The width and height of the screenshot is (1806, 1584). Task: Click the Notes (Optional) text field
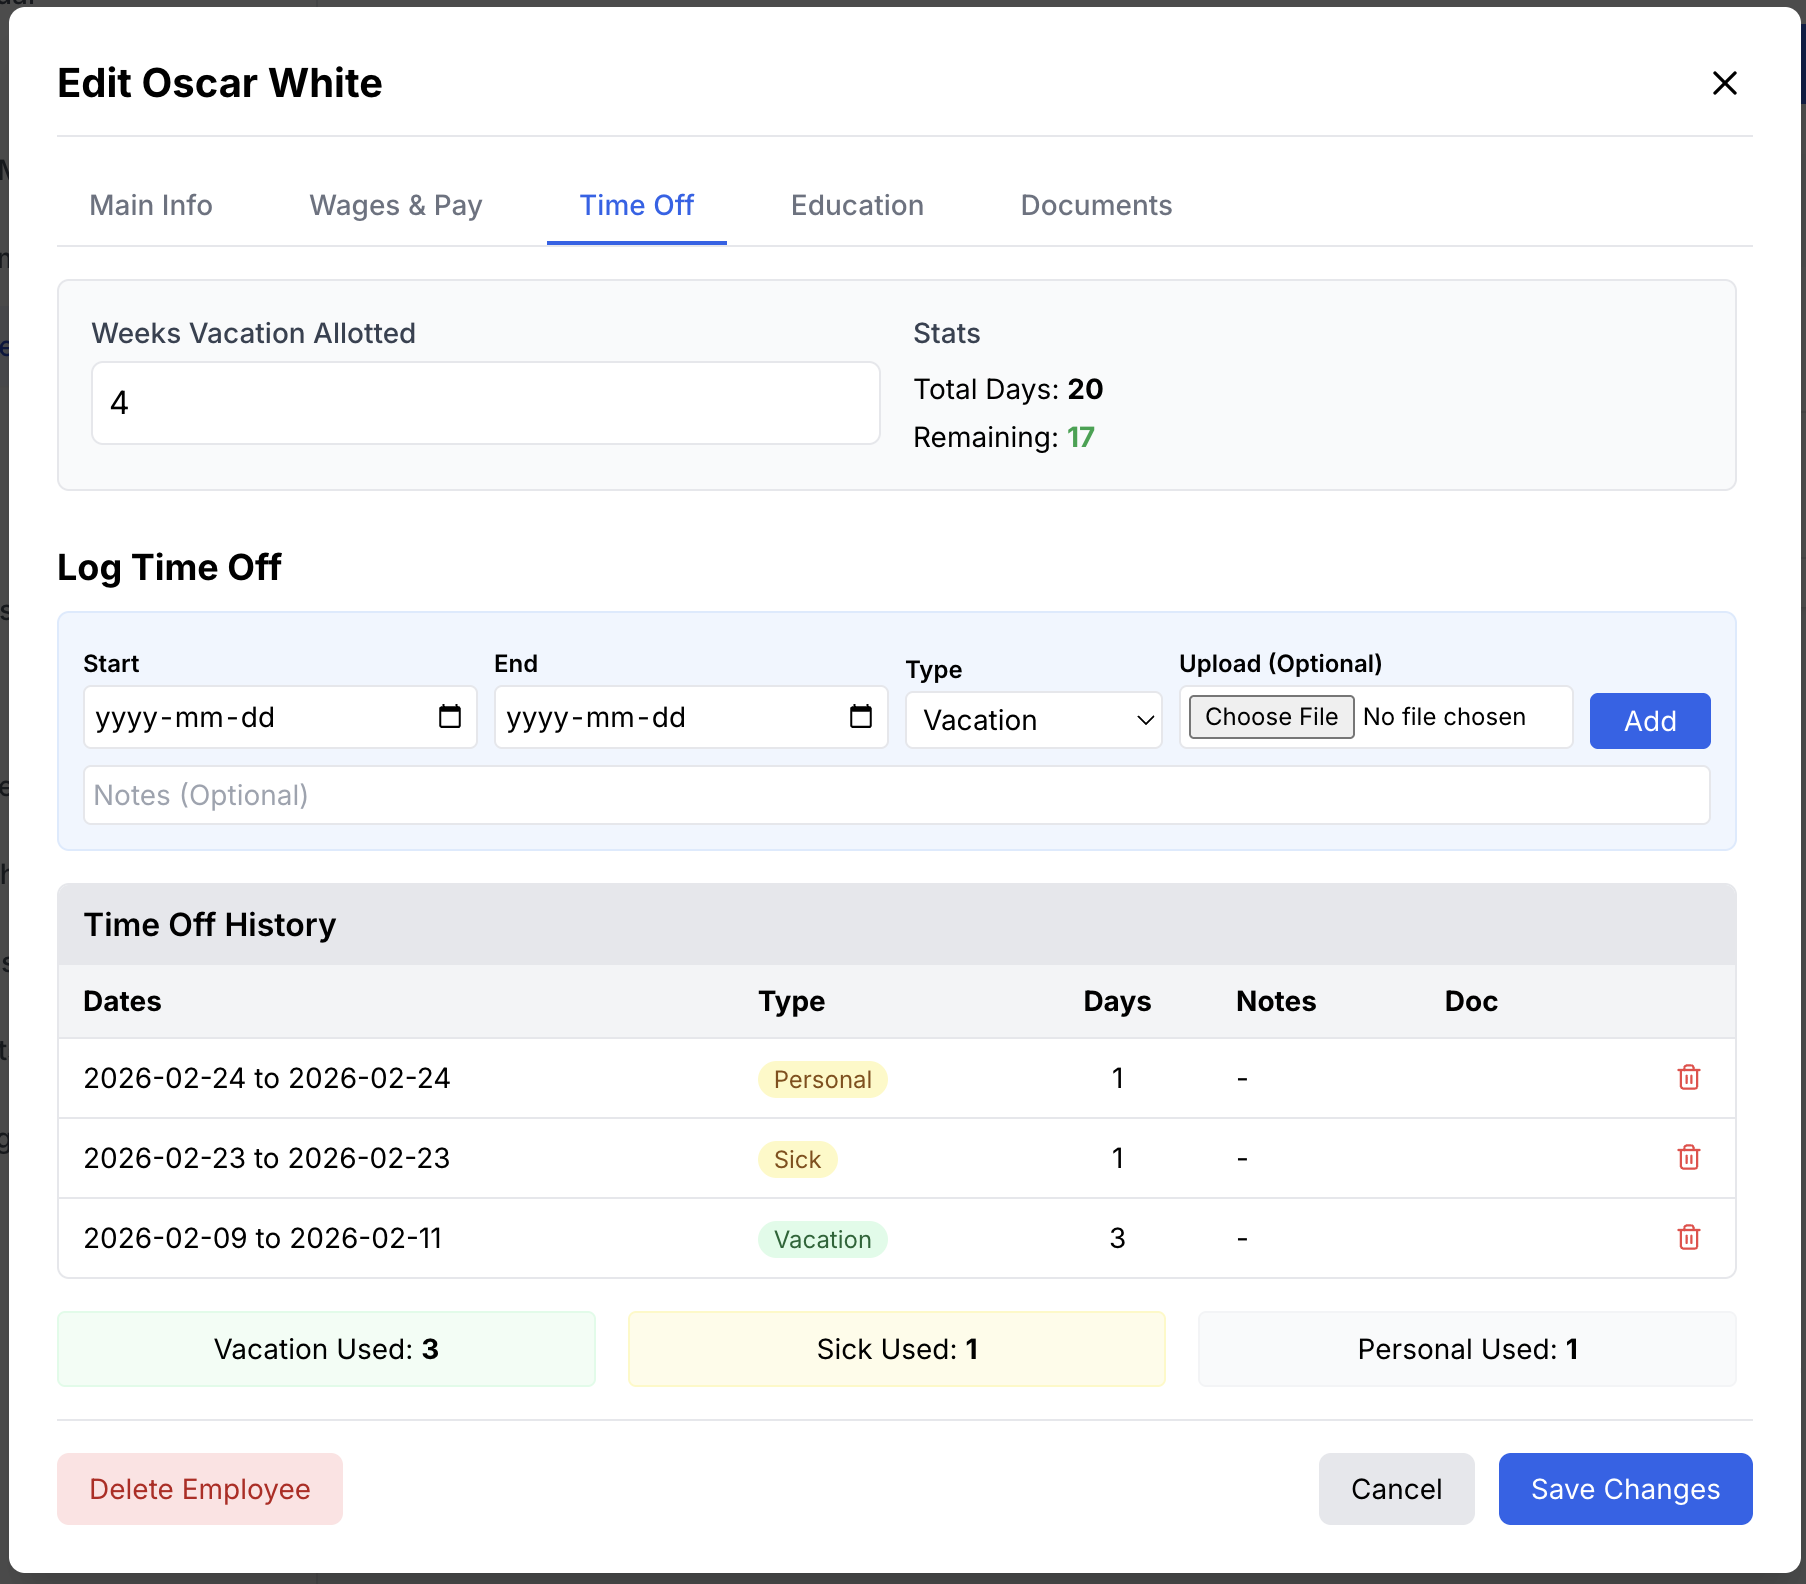pos(897,795)
